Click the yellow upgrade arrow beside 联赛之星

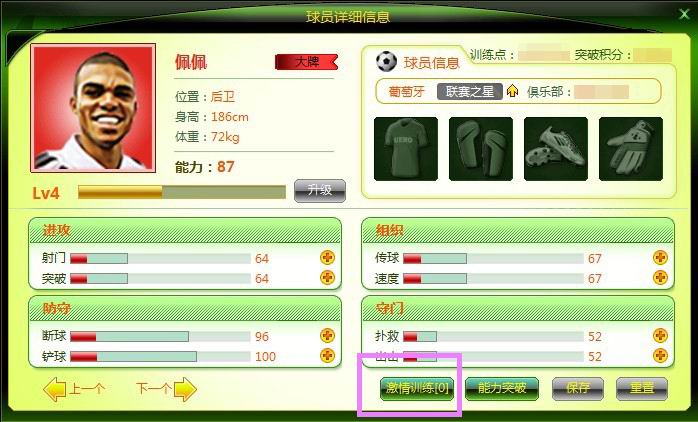click(513, 91)
